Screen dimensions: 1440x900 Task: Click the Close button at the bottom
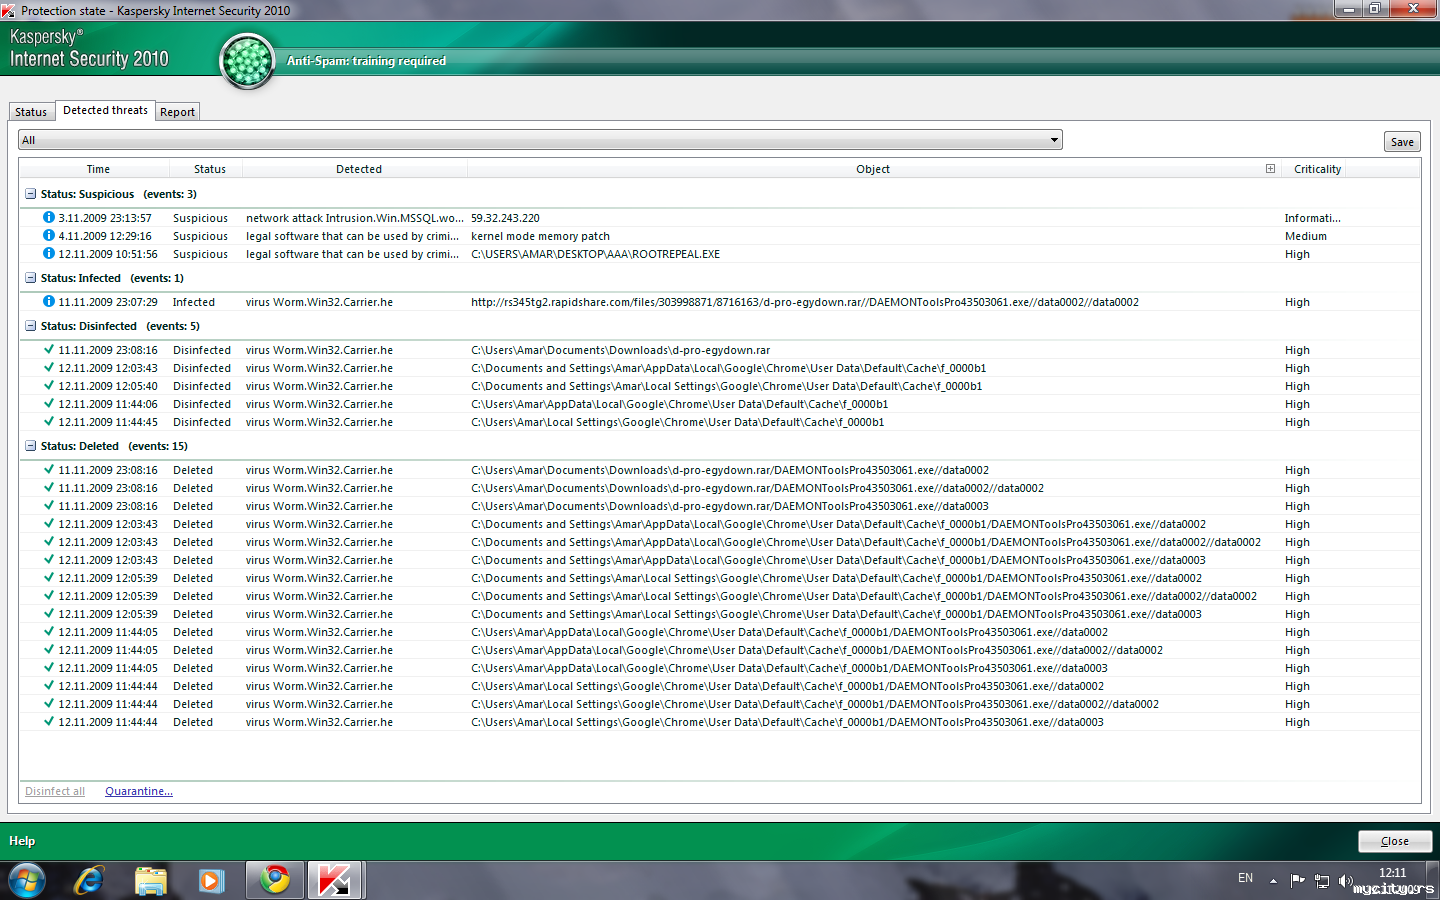click(x=1395, y=841)
